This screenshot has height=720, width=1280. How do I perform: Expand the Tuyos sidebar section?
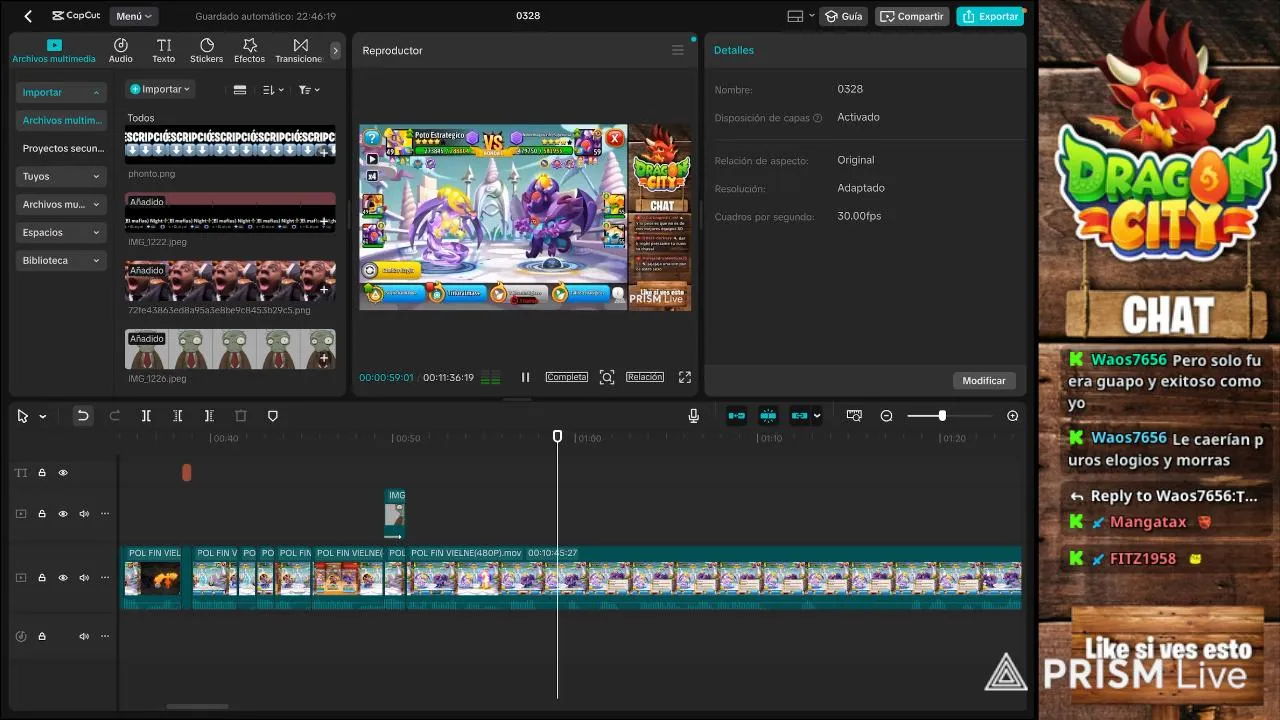click(62, 176)
